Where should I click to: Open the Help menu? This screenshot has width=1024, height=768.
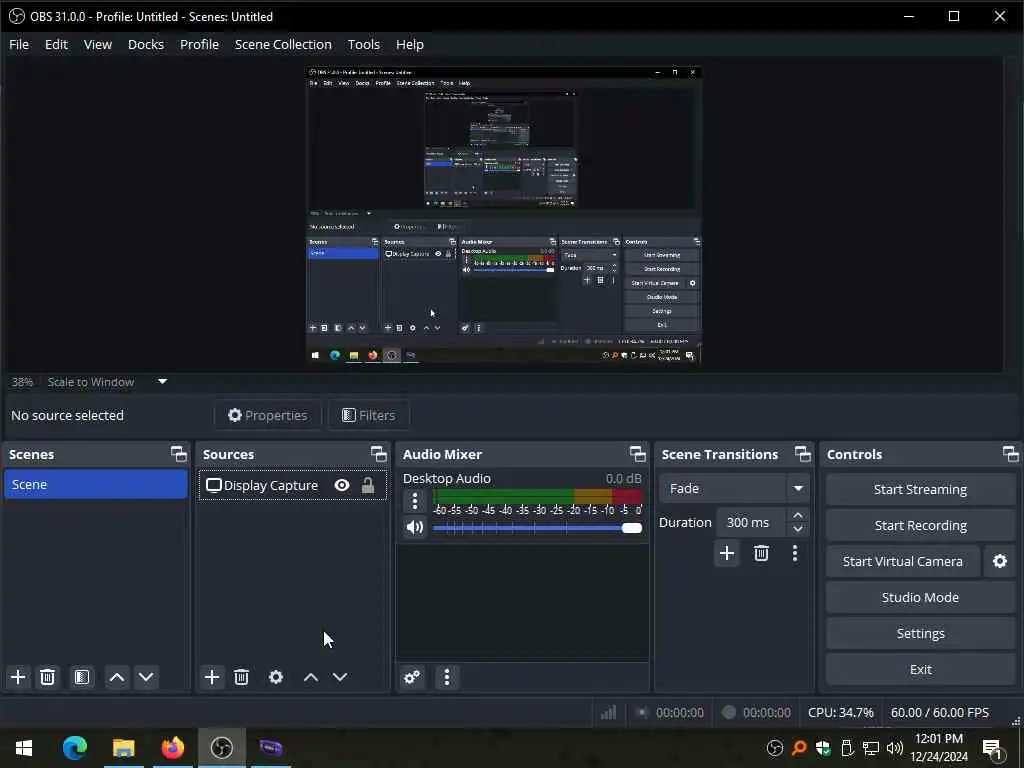coord(409,44)
